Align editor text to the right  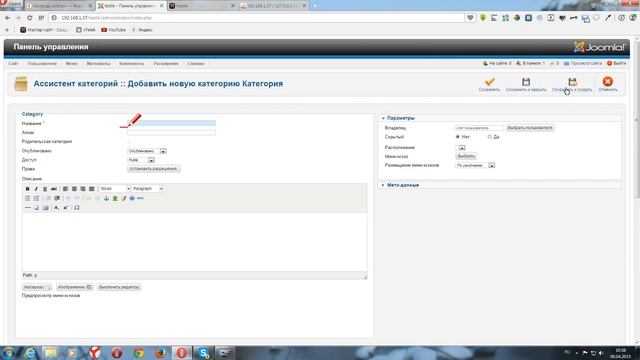83,189
